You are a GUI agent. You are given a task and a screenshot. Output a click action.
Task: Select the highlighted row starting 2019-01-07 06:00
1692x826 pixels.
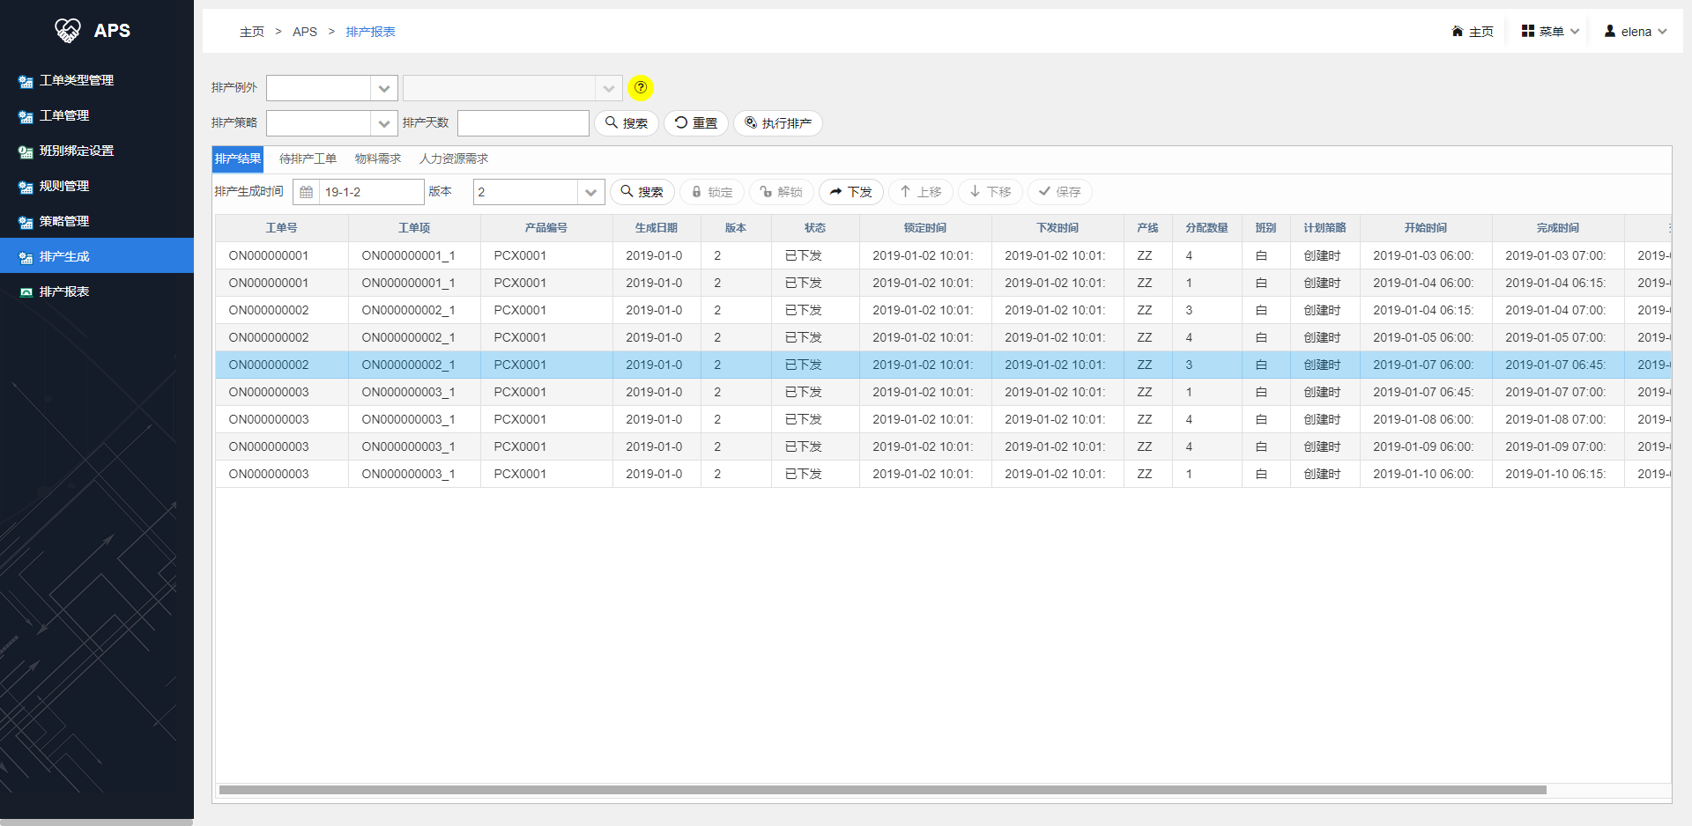[x=943, y=365]
